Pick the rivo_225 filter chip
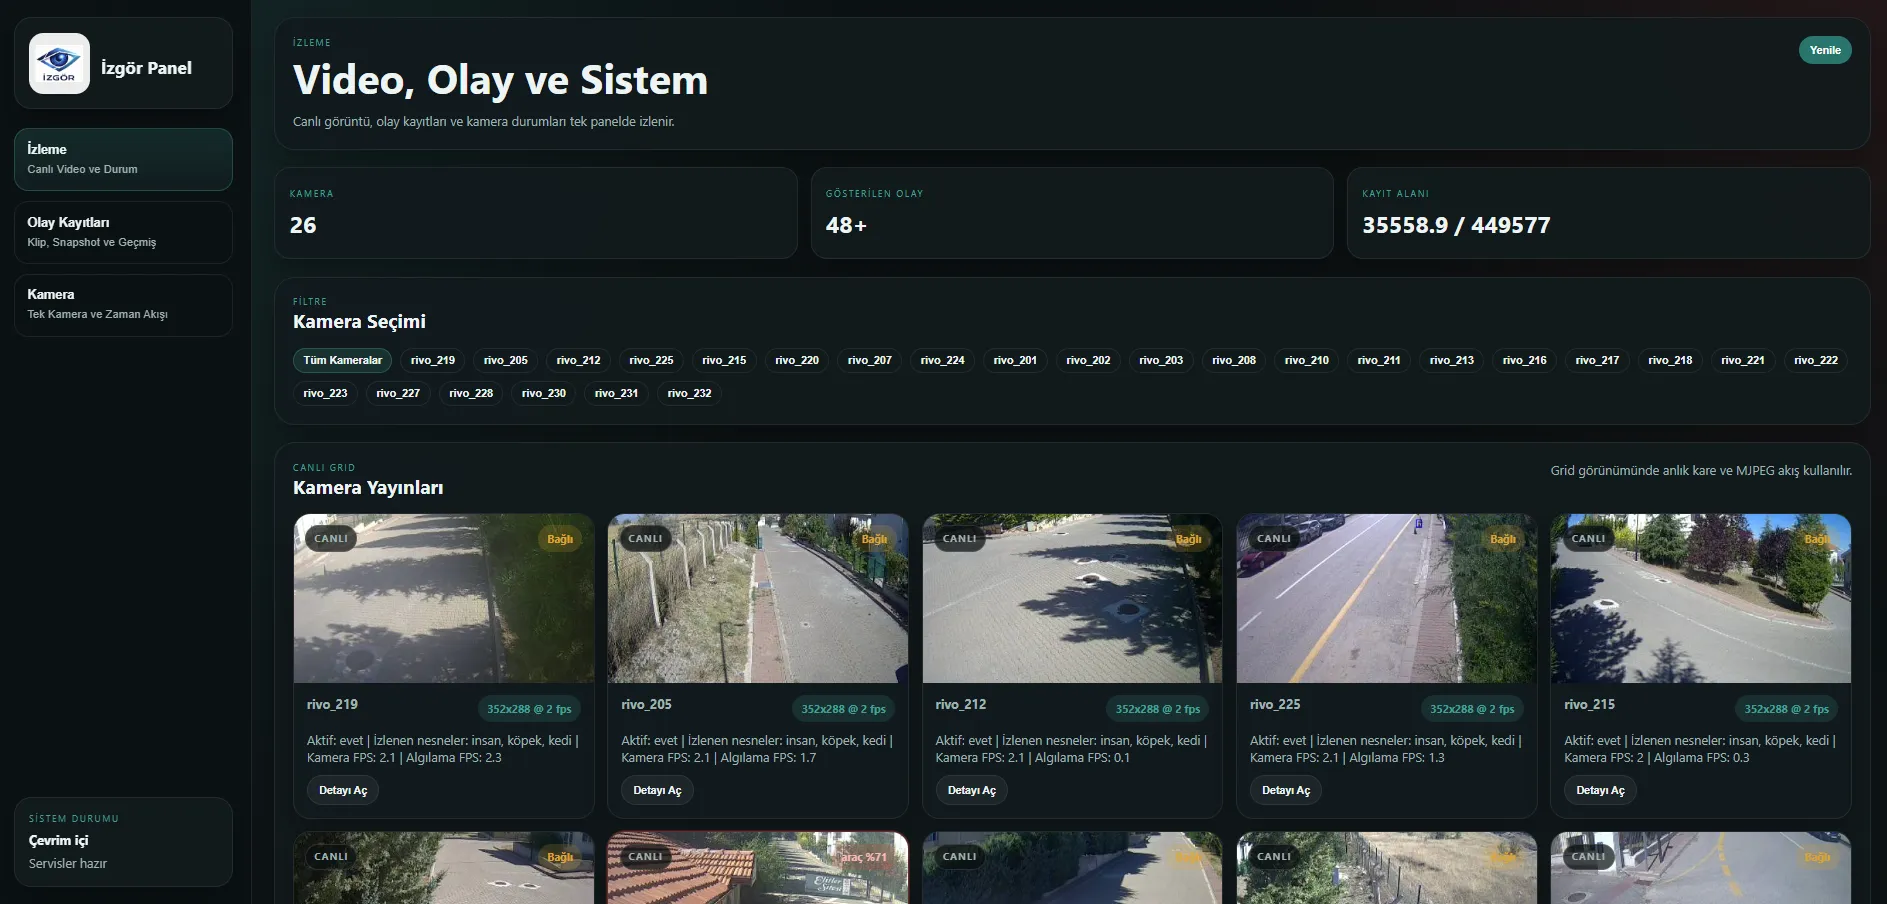 tap(652, 360)
